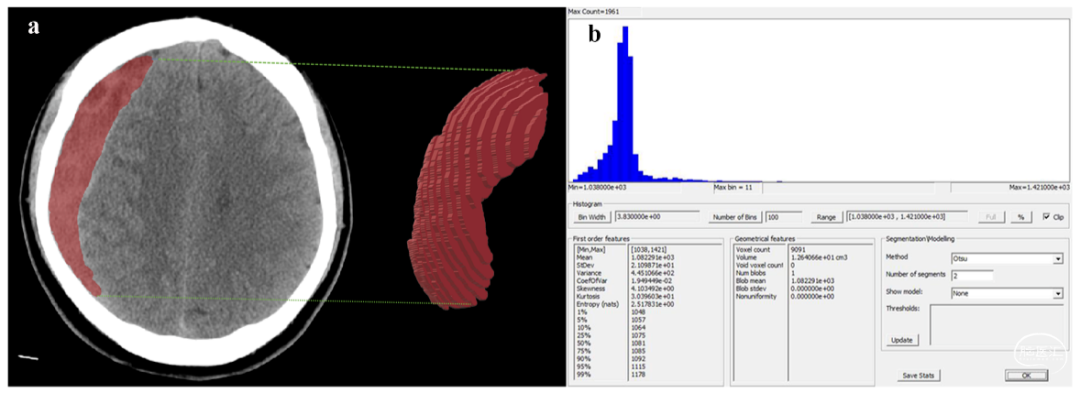Image resolution: width=1080 pixels, height=393 pixels.
Task: Select the Volume value 1.264066e+01 cm3
Action: click(820, 257)
